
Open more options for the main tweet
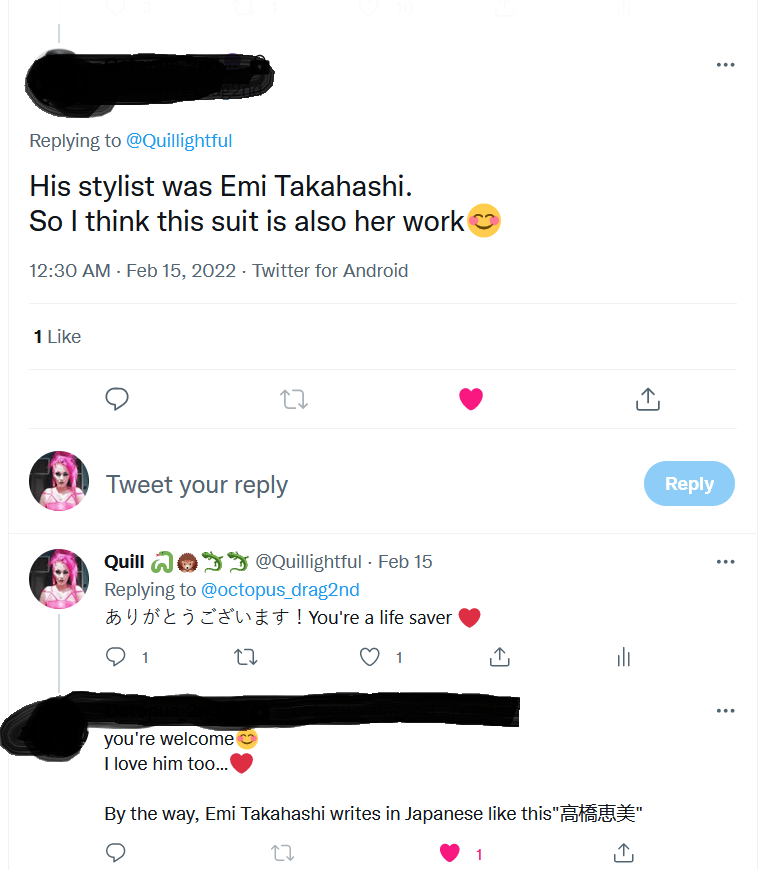click(726, 66)
